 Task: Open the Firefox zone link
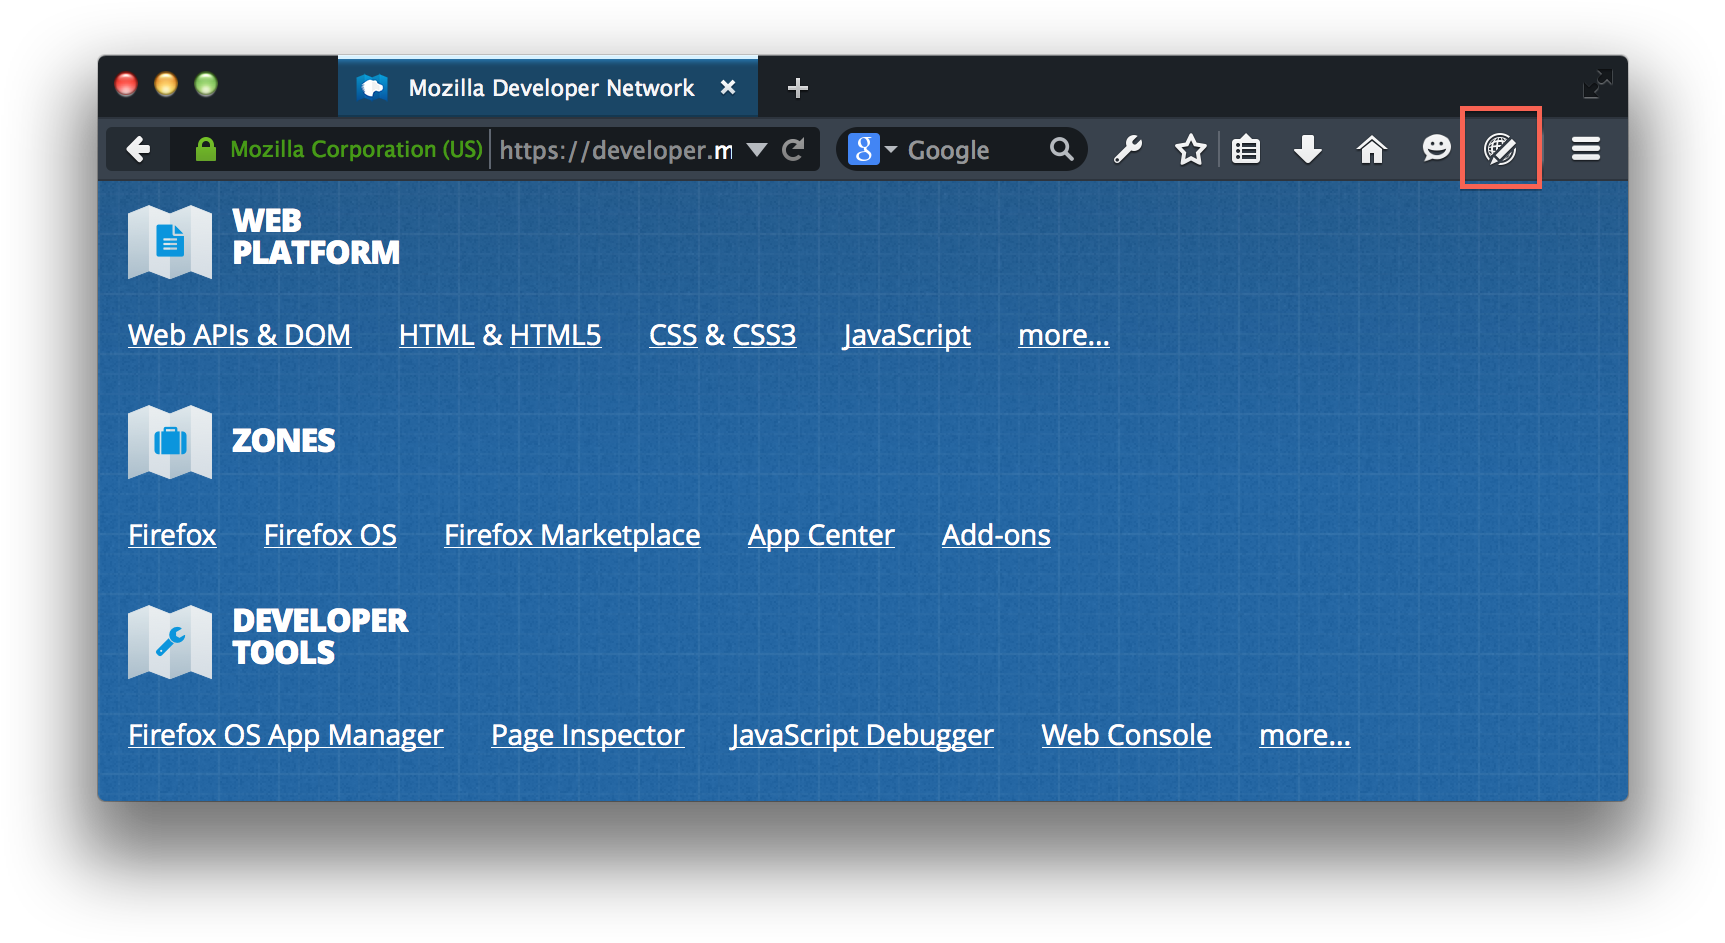[x=172, y=535]
